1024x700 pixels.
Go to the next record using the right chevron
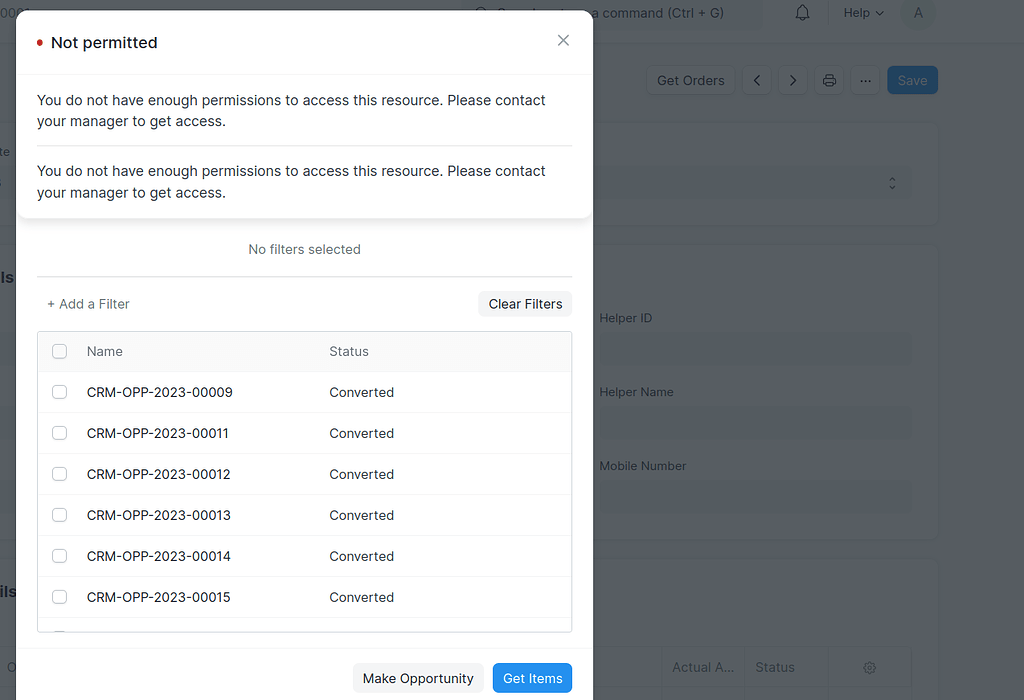793,80
